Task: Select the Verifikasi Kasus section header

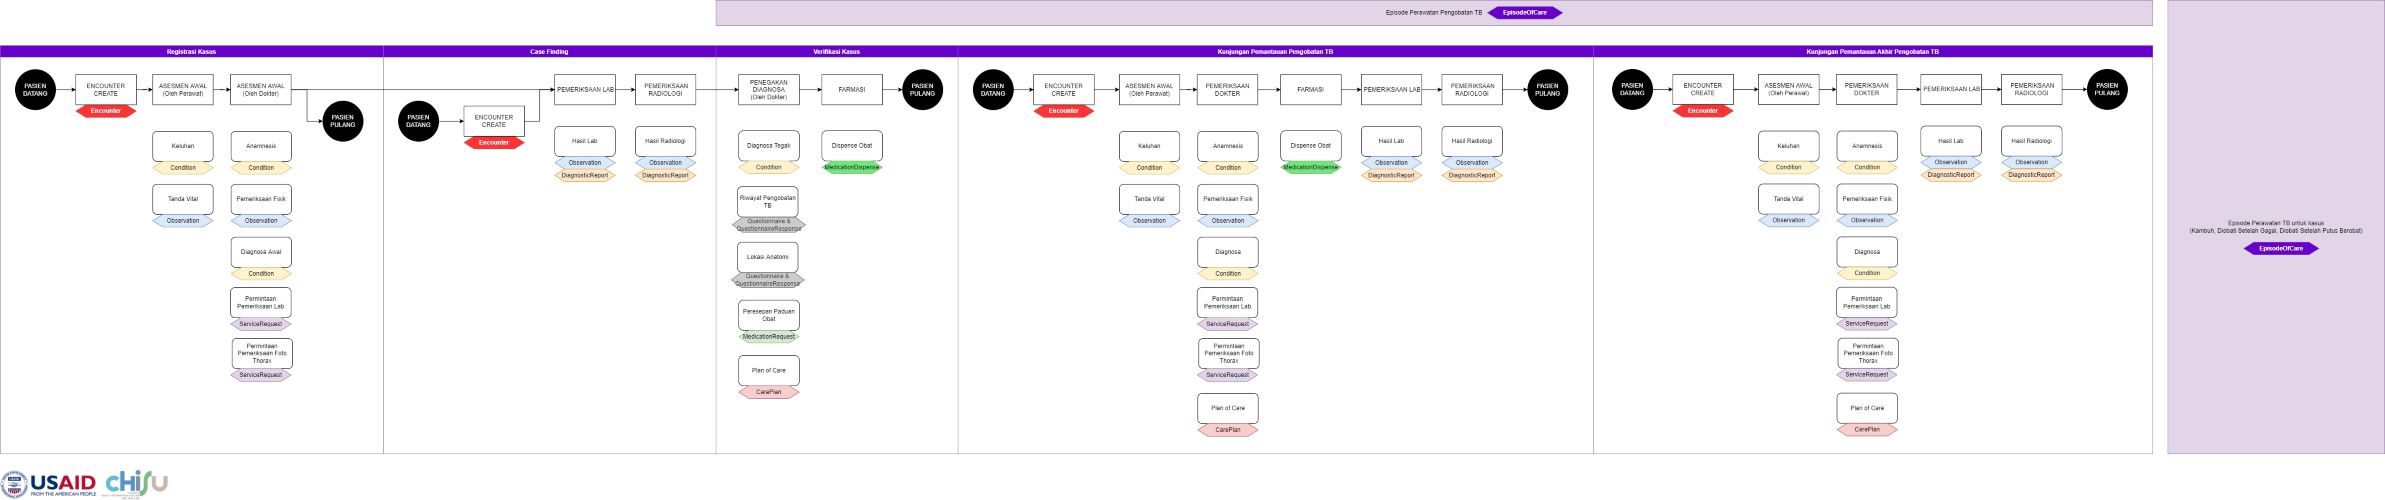Action: 836,51
